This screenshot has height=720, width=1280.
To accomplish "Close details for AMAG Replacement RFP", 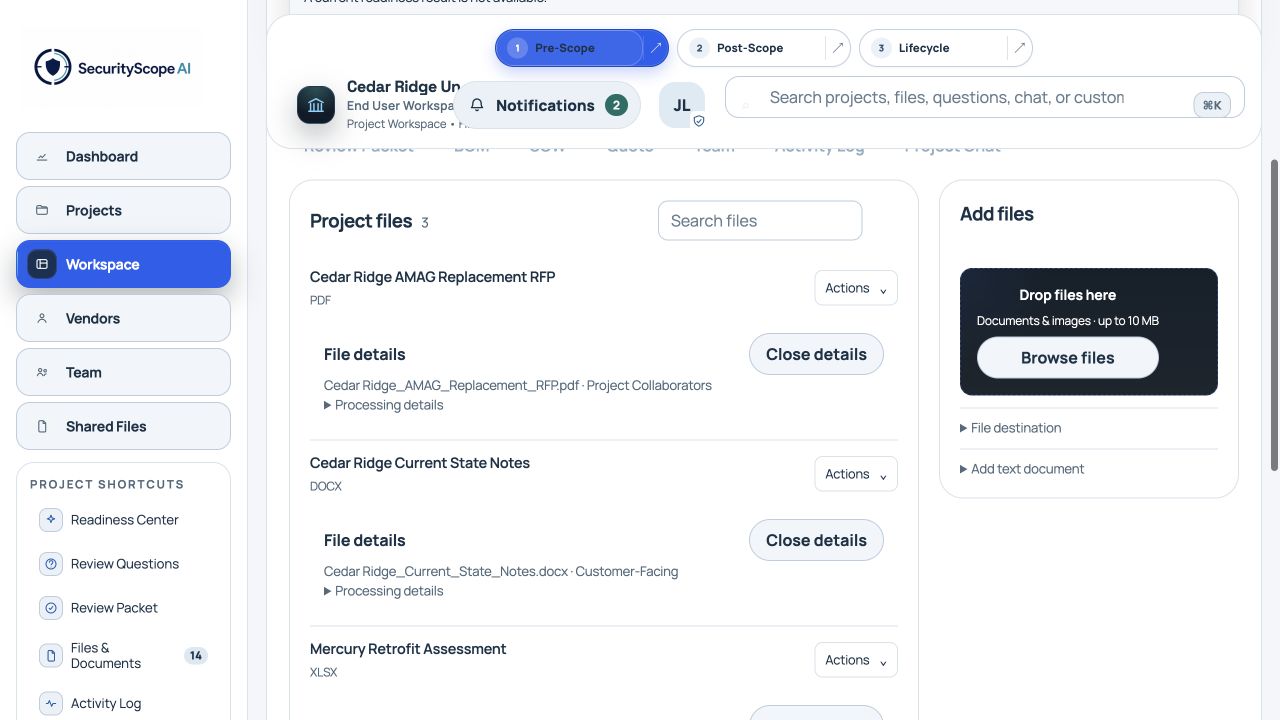I will 816,354.
